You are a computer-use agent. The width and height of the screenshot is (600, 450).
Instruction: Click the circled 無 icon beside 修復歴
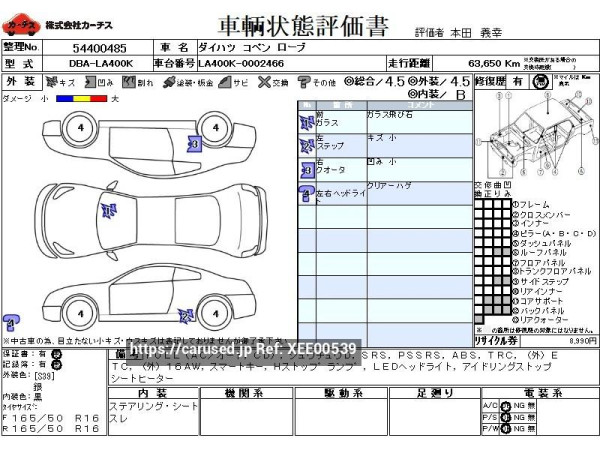click(x=540, y=82)
